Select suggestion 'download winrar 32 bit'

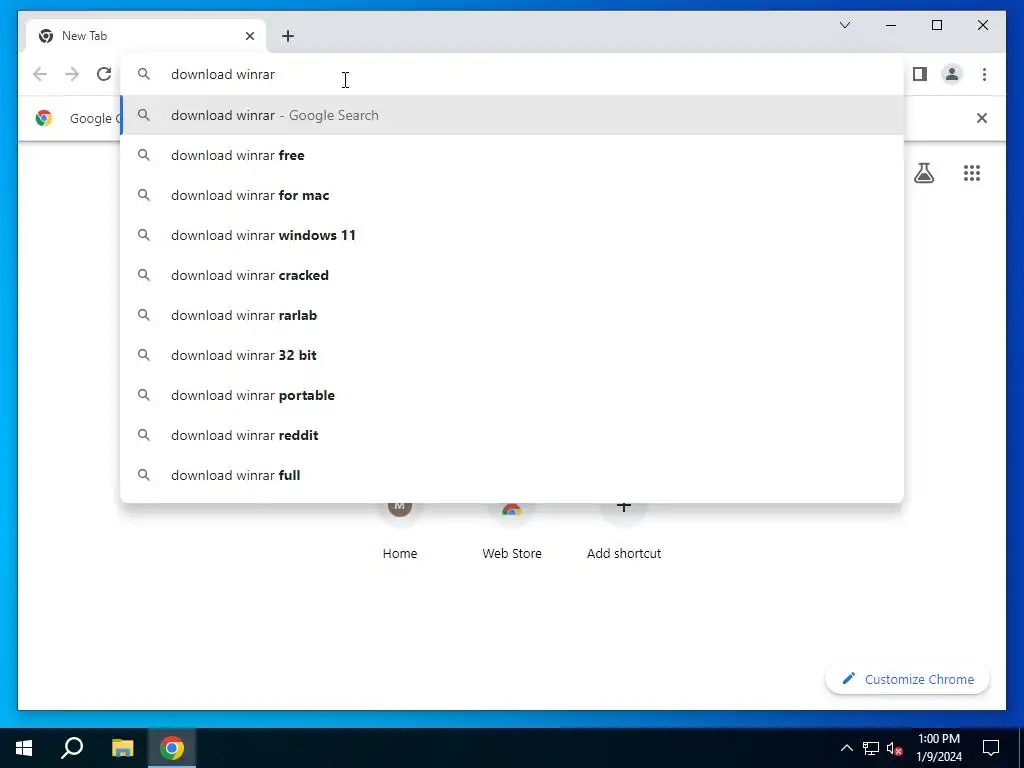point(512,355)
